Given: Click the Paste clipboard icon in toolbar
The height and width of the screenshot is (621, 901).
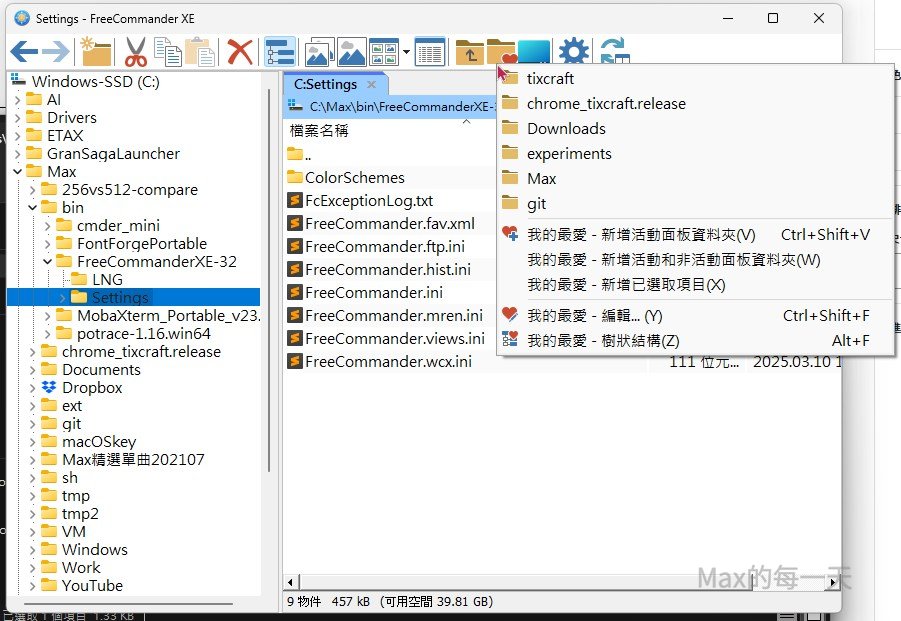Looking at the screenshot, I should [201, 52].
